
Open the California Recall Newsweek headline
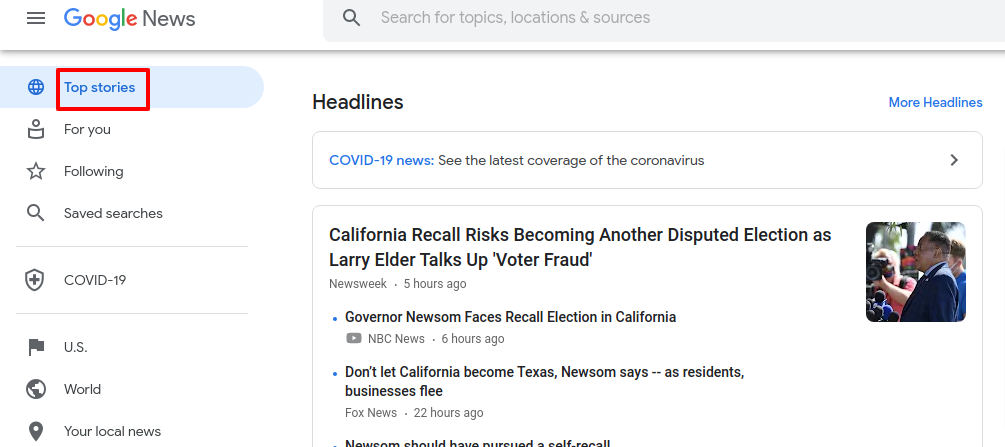[580, 247]
